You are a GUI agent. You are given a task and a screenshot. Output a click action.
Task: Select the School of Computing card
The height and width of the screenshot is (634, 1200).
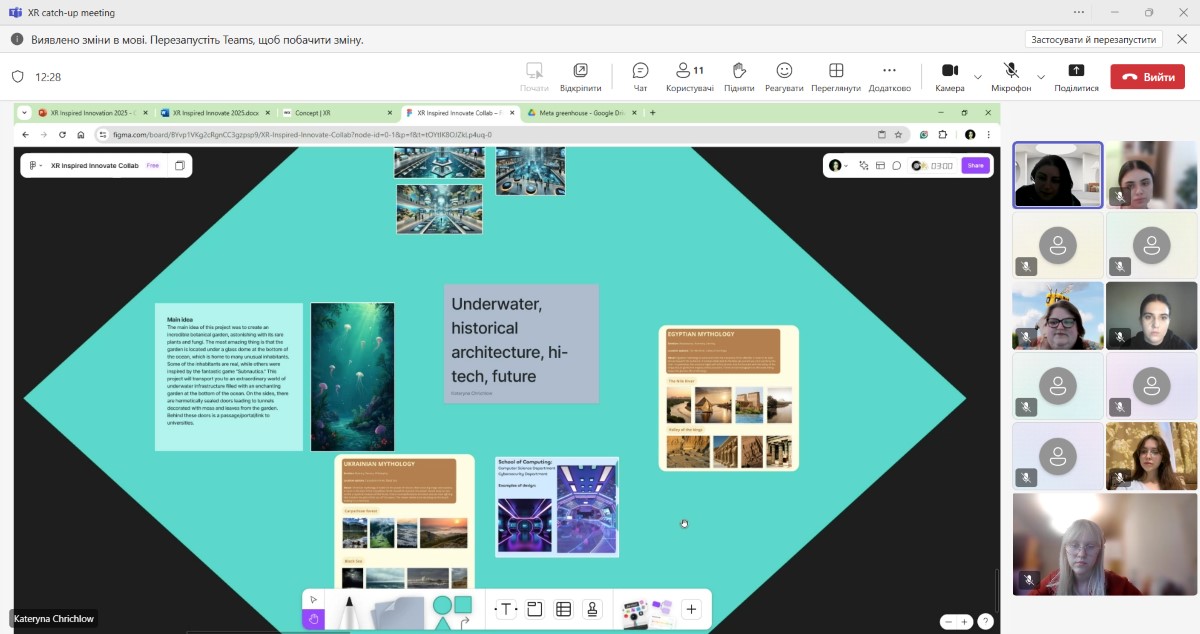[557, 506]
